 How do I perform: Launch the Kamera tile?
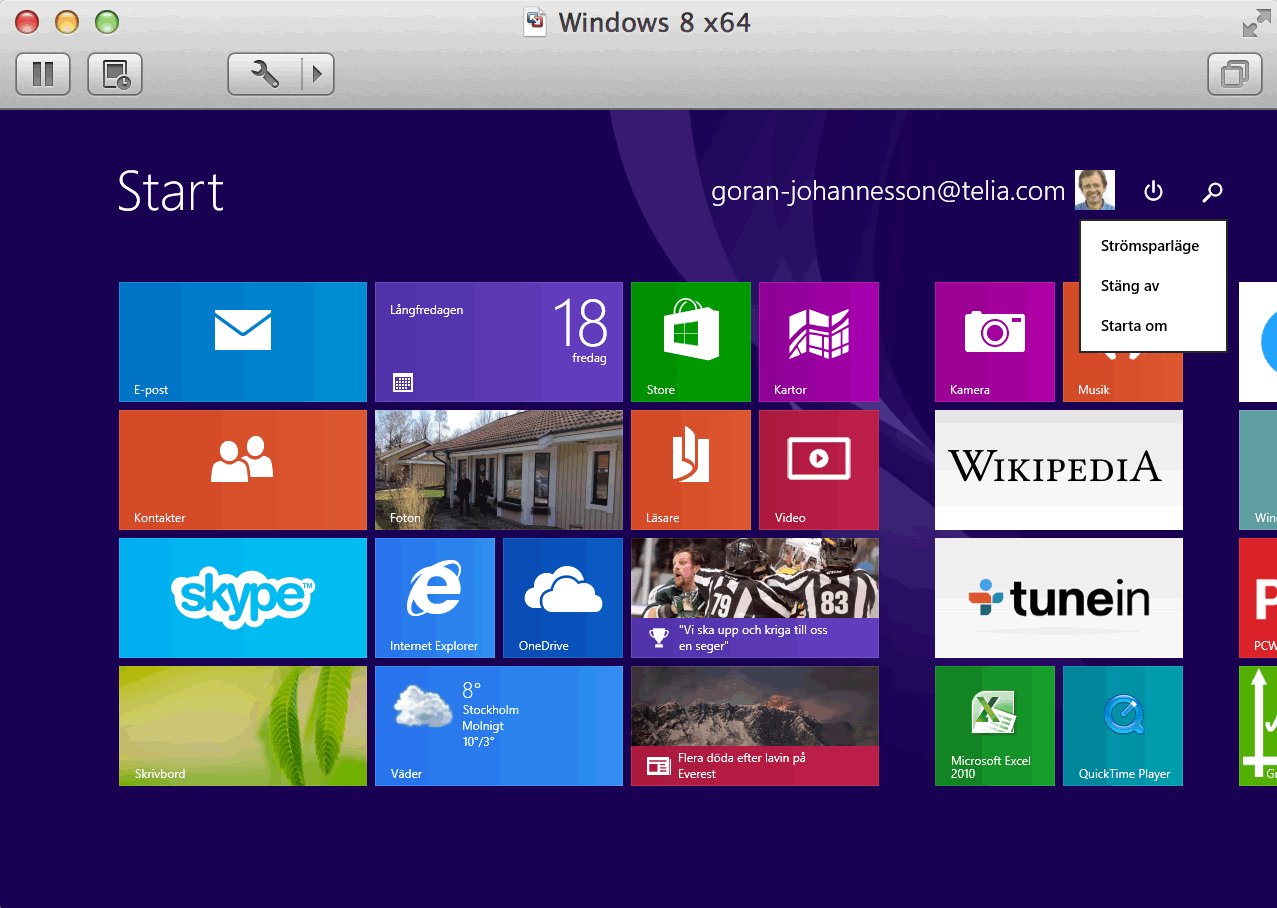[x=995, y=341]
